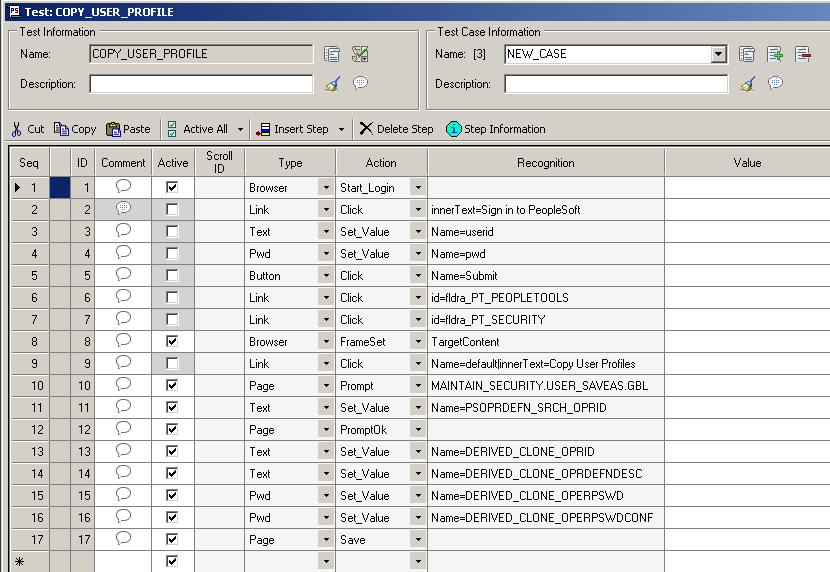Screen dimensions: 830x572
Task: Open the comment bubble for step 17
Action: coord(123,538)
